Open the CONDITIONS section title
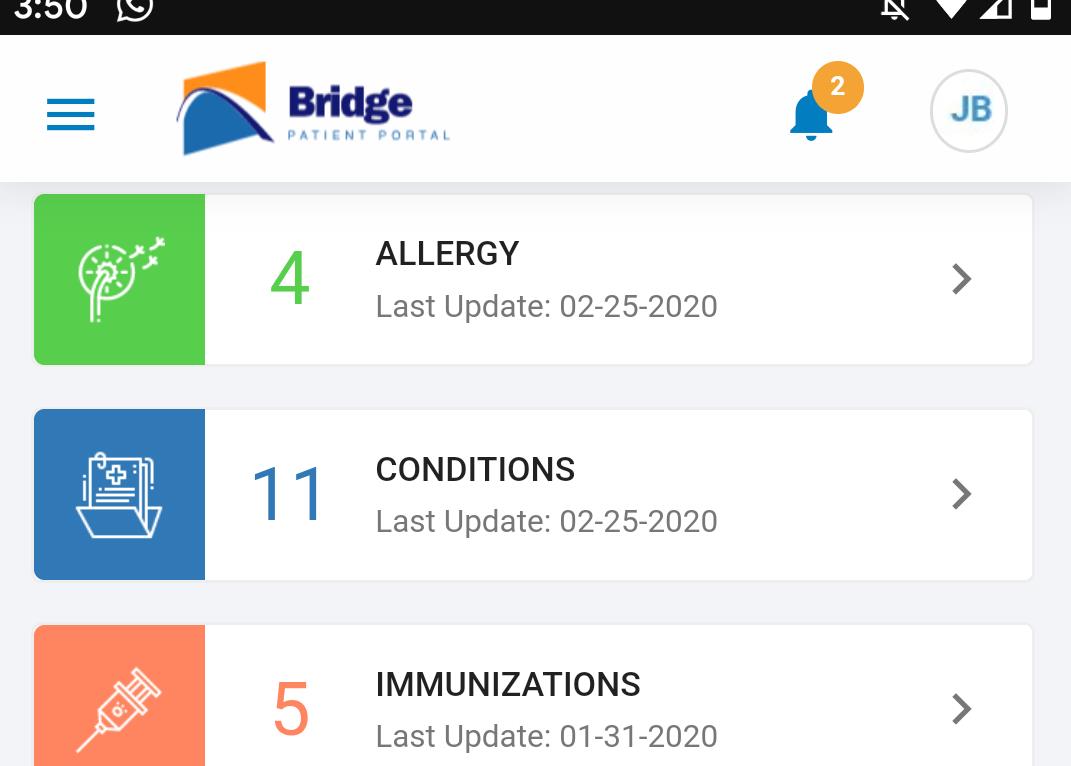The image size is (1071, 766). click(x=475, y=469)
